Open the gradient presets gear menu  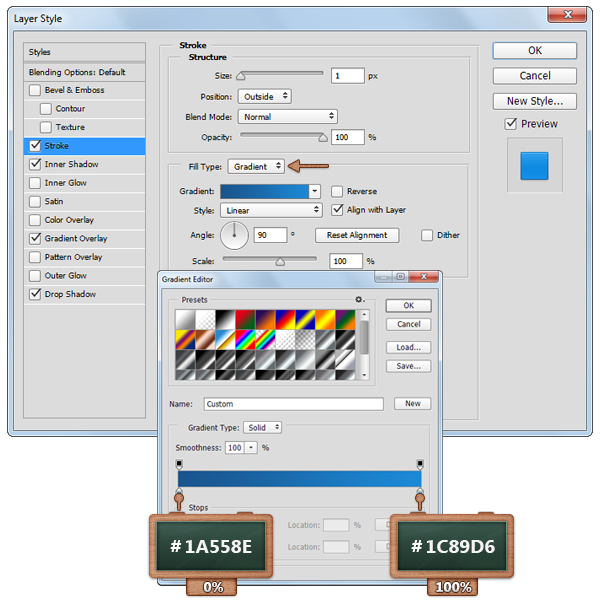coord(359,299)
